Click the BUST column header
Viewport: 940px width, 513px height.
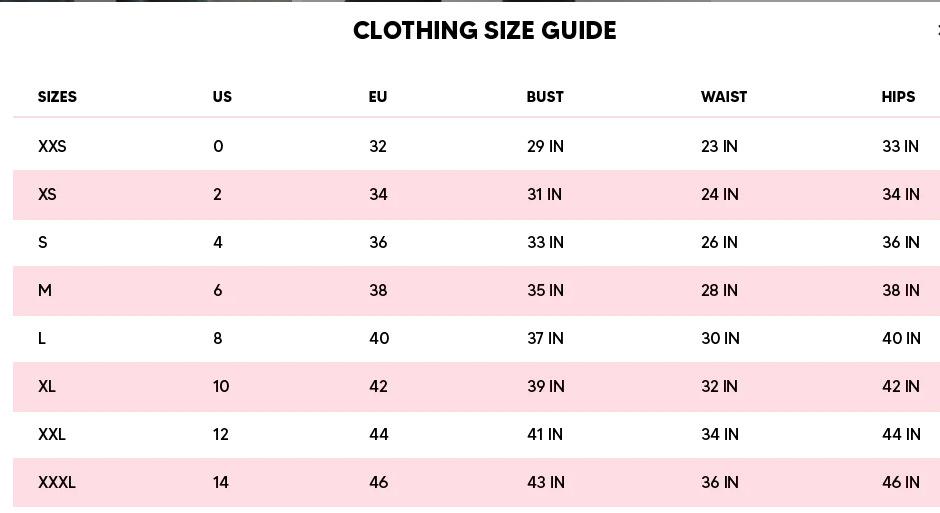pyautogui.click(x=545, y=97)
